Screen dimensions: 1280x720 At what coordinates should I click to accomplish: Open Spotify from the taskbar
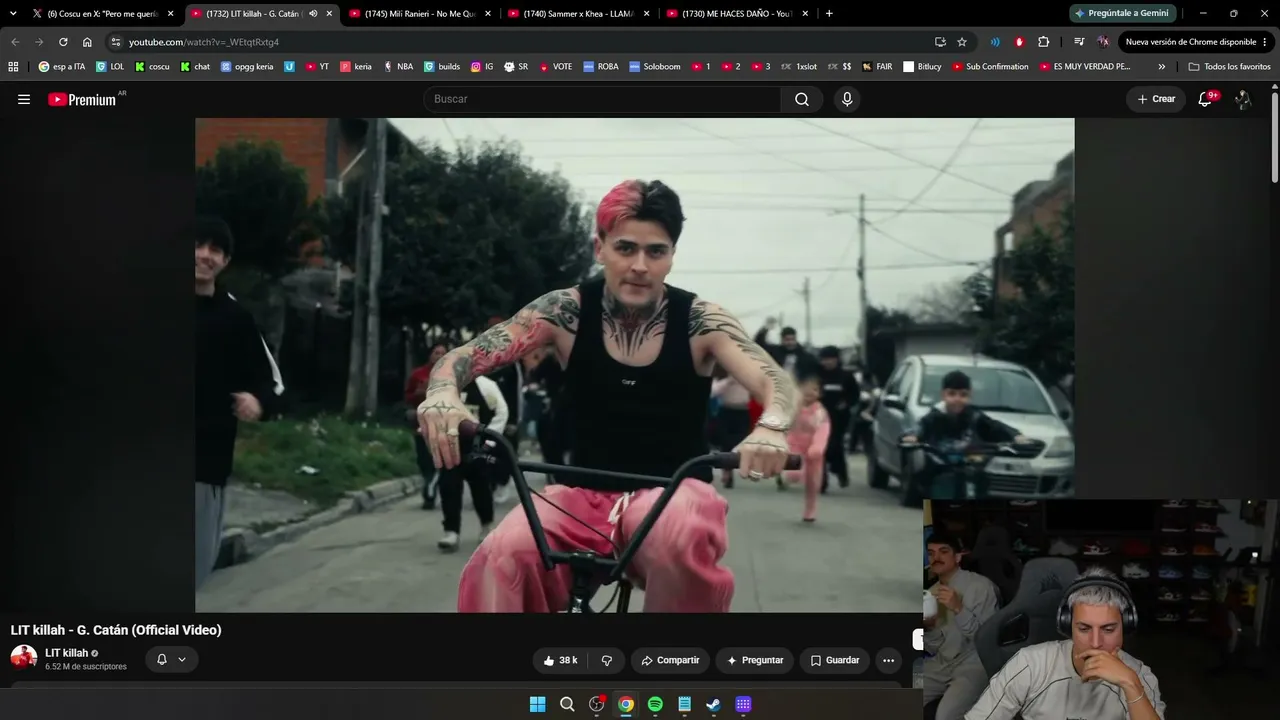(655, 704)
